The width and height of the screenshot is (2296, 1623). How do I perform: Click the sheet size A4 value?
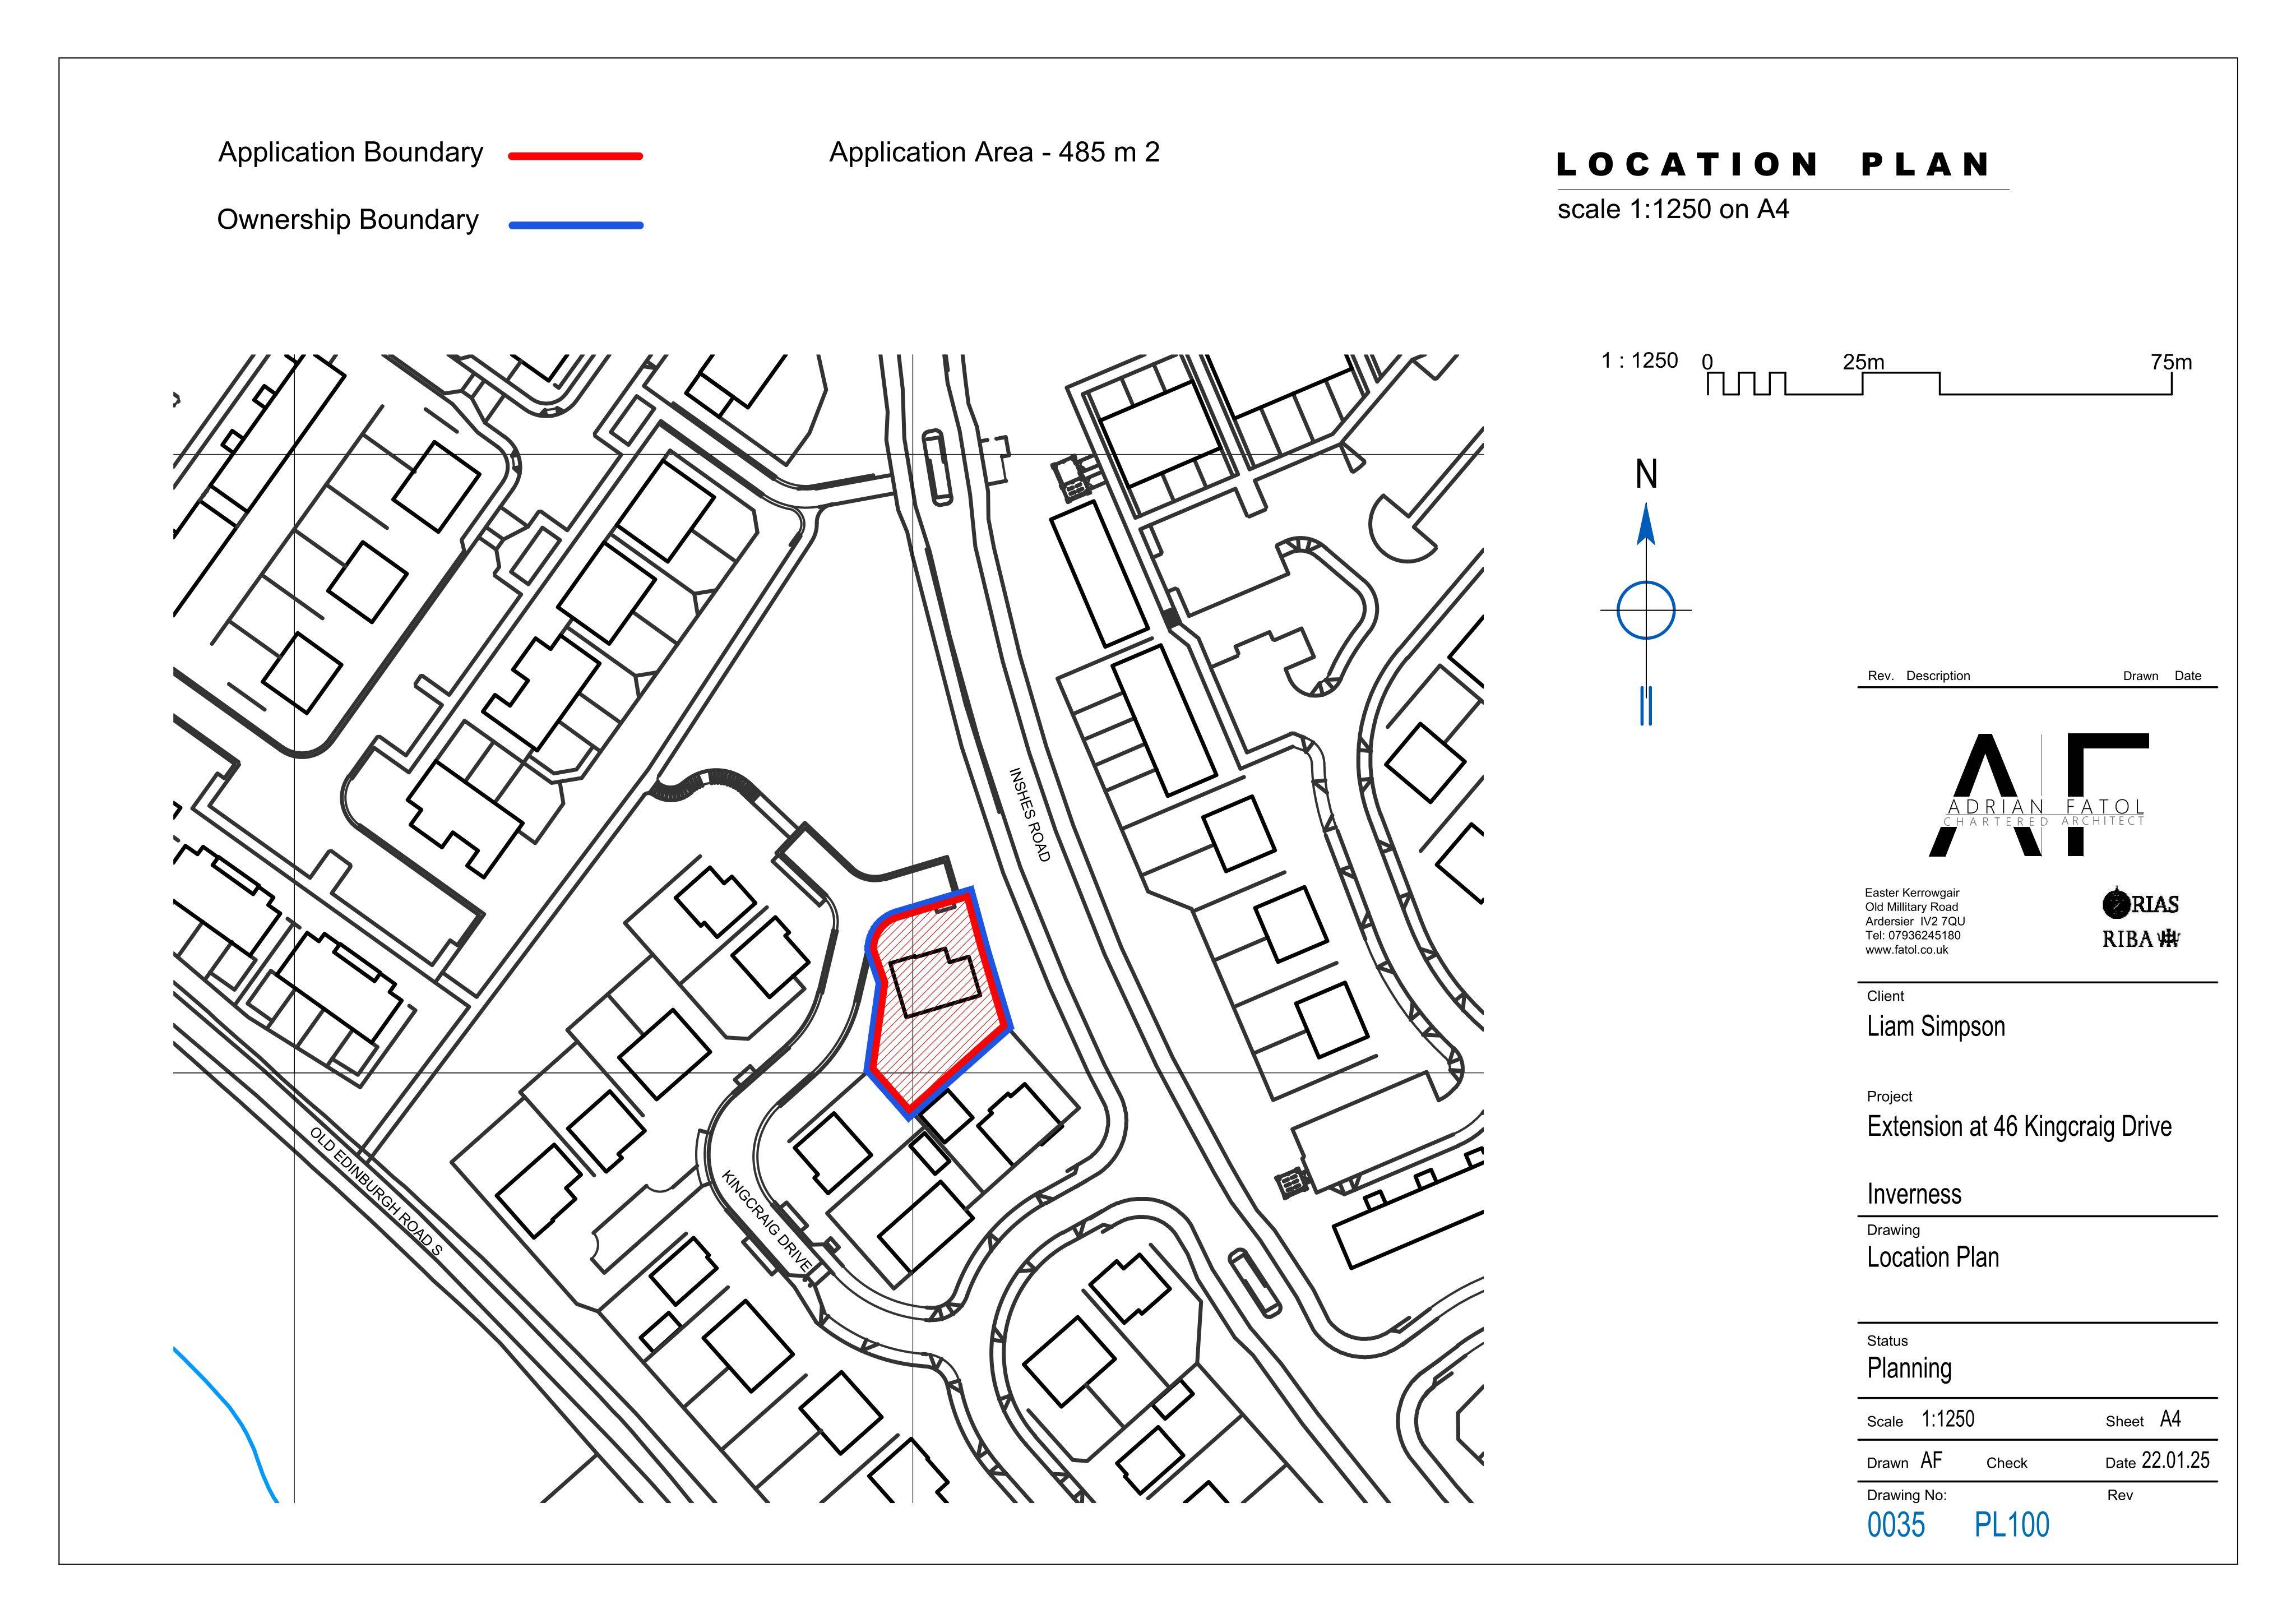click(x=2170, y=1419)
